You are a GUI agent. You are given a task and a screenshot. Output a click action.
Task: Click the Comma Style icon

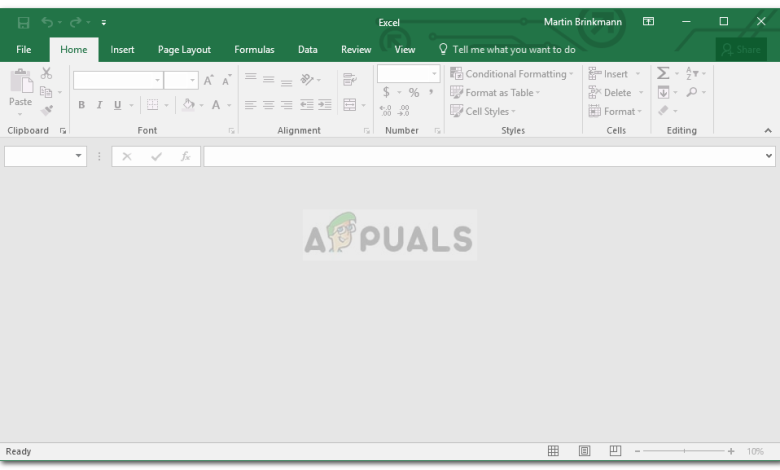pyautogui.click(x=431, y=92)
